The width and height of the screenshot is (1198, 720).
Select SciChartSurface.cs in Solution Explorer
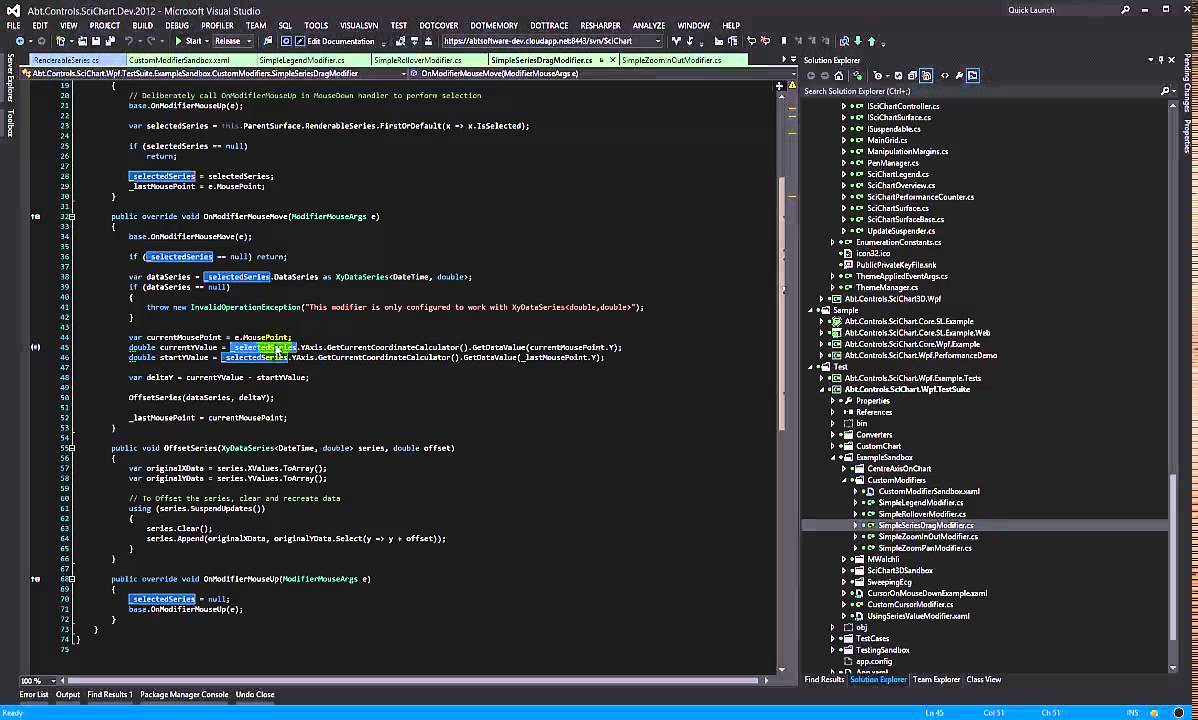click(898, 208)
